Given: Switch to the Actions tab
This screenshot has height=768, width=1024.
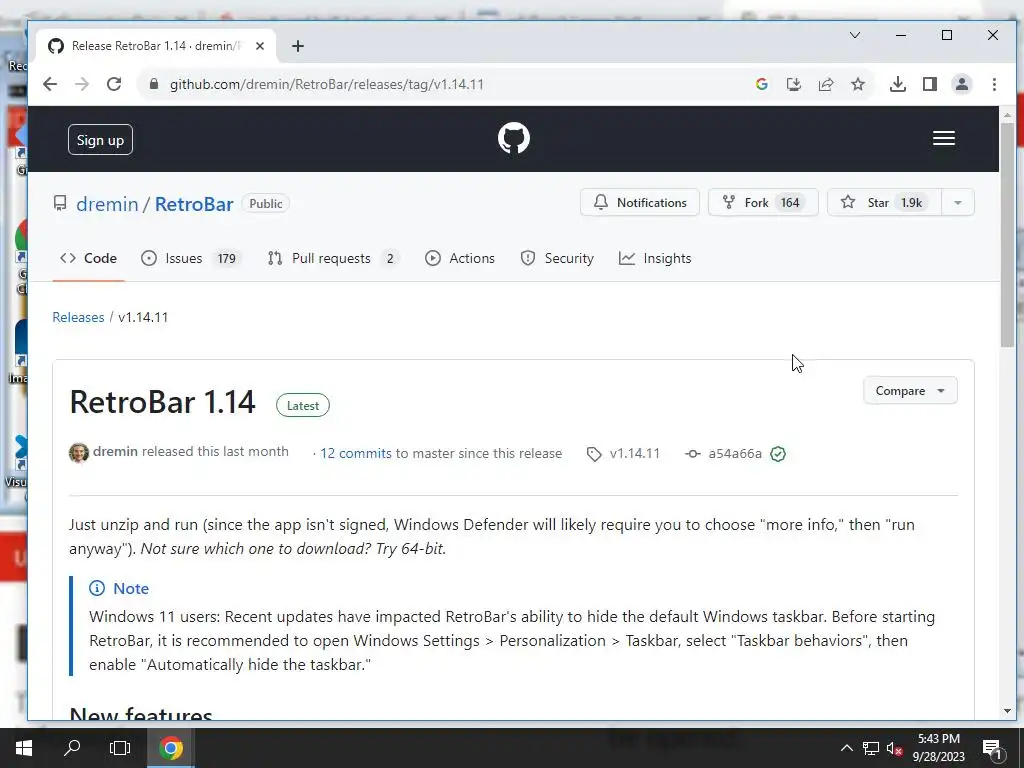Looking at the screenshot, I should tap(460, 259).
